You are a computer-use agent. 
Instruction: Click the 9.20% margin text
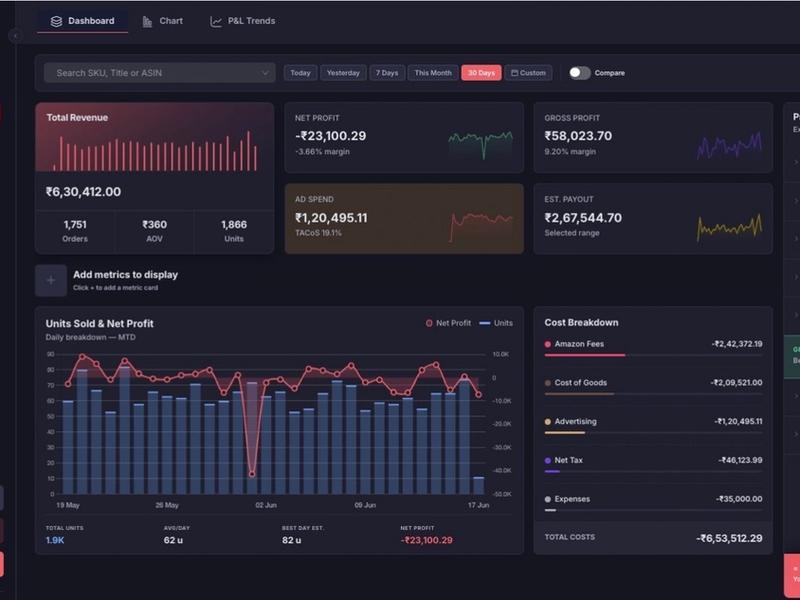(x=570, y=152)
